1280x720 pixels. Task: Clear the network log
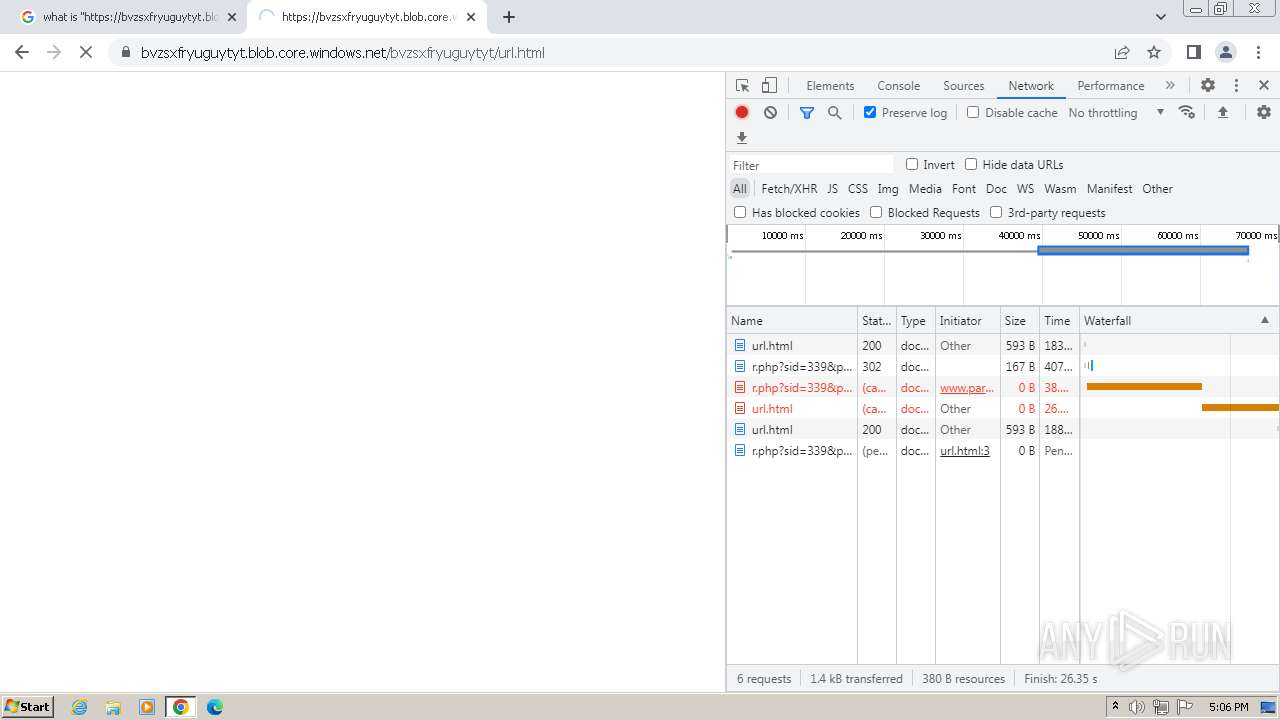click(x=770, y=112)
